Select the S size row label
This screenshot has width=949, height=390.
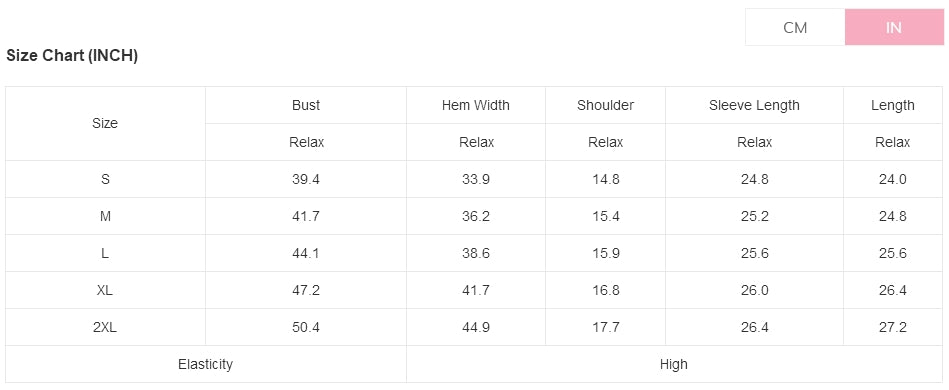point(105,179)
